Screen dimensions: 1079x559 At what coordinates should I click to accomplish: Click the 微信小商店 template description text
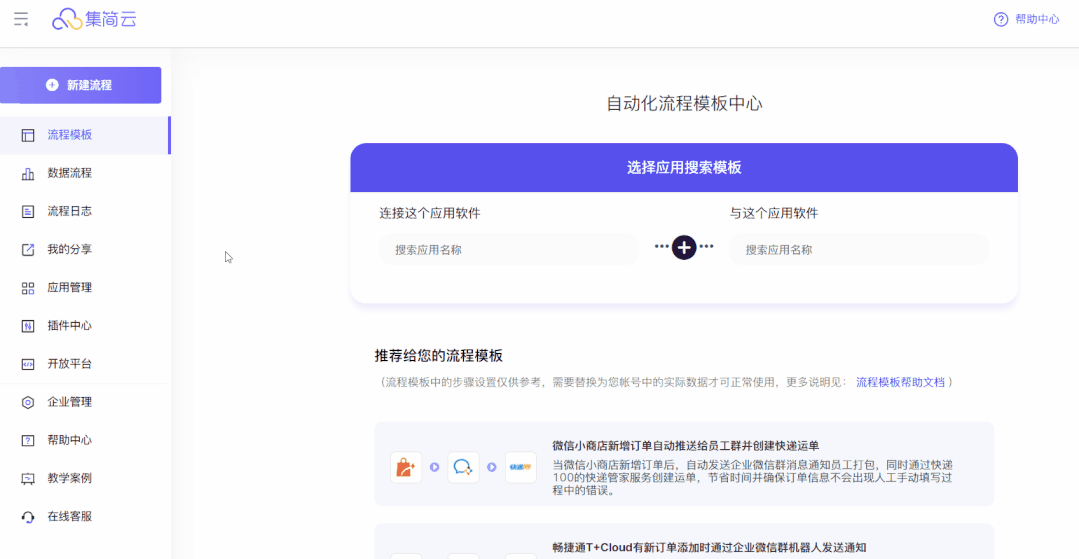point(753,478)
